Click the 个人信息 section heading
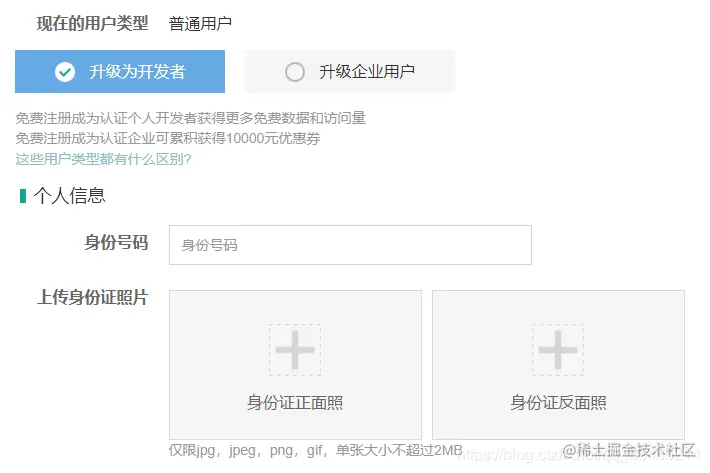The image size is (710, 473). tap(69, 196)
